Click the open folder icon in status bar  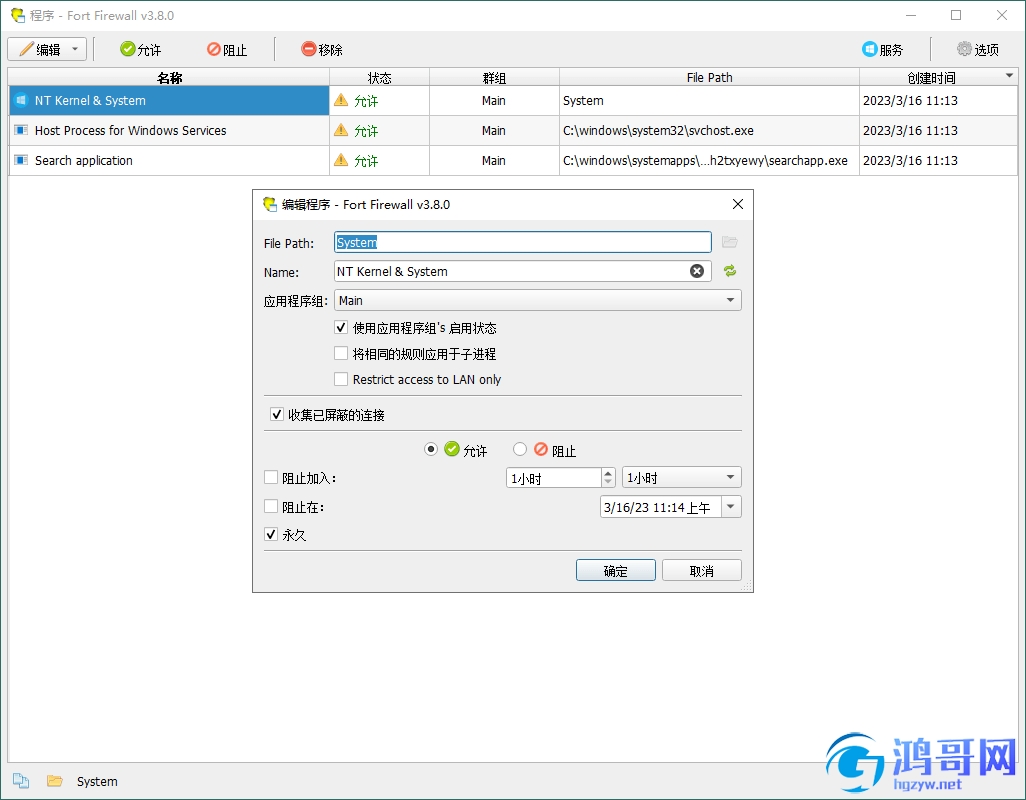(x=54, y=781)
